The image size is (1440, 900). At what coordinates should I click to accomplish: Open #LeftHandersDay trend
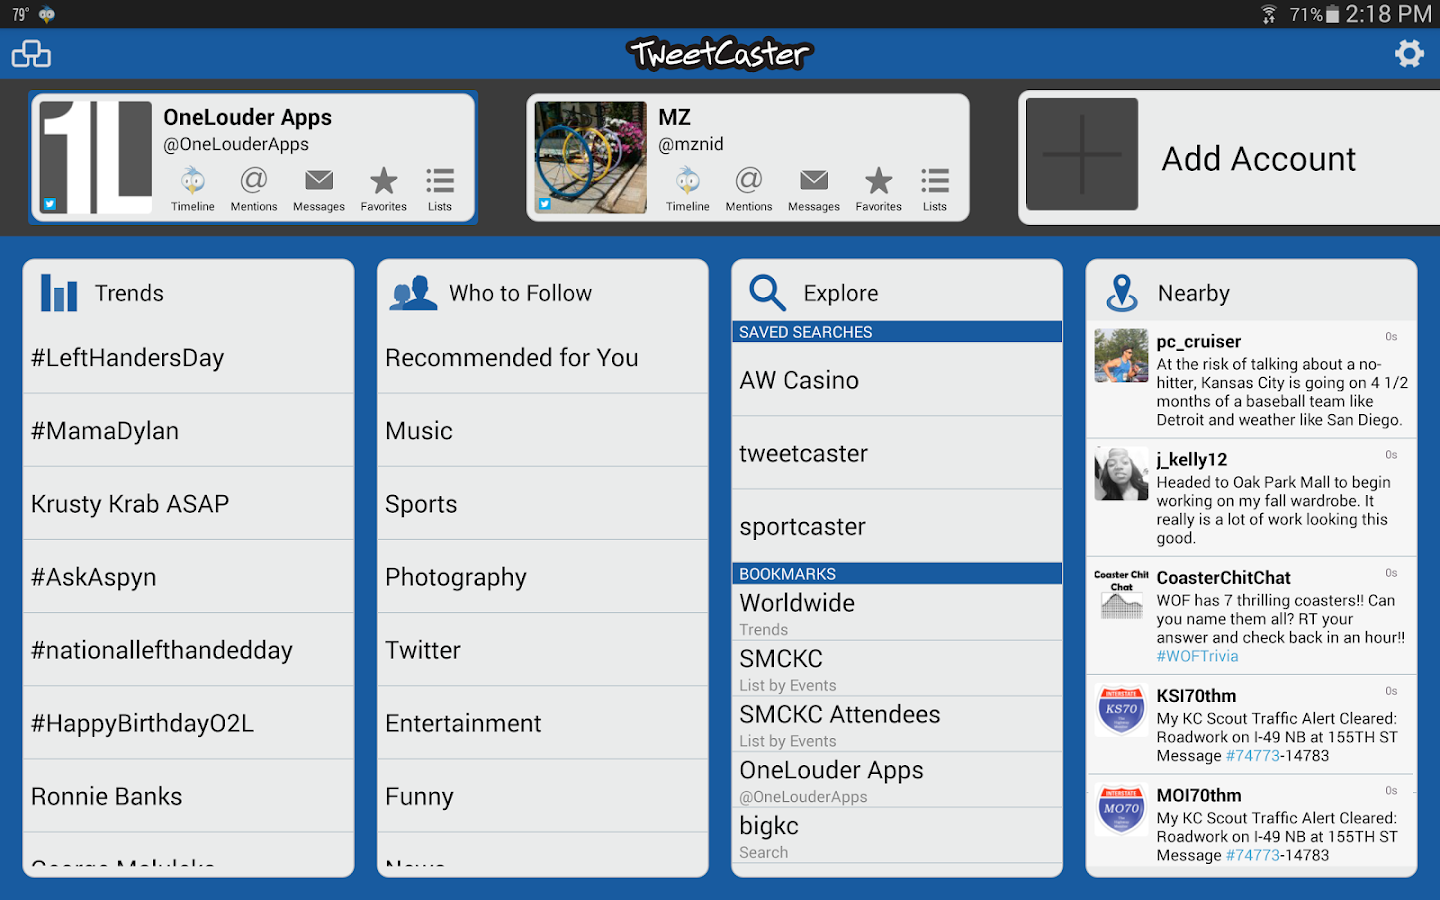point(188,358)
